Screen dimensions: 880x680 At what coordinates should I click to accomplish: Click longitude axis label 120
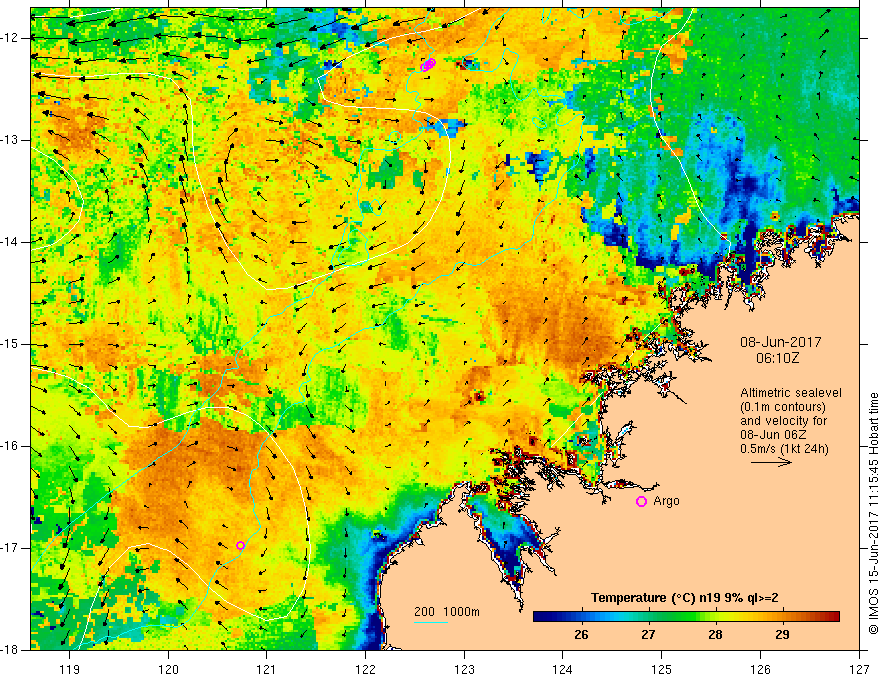(168, 669)
